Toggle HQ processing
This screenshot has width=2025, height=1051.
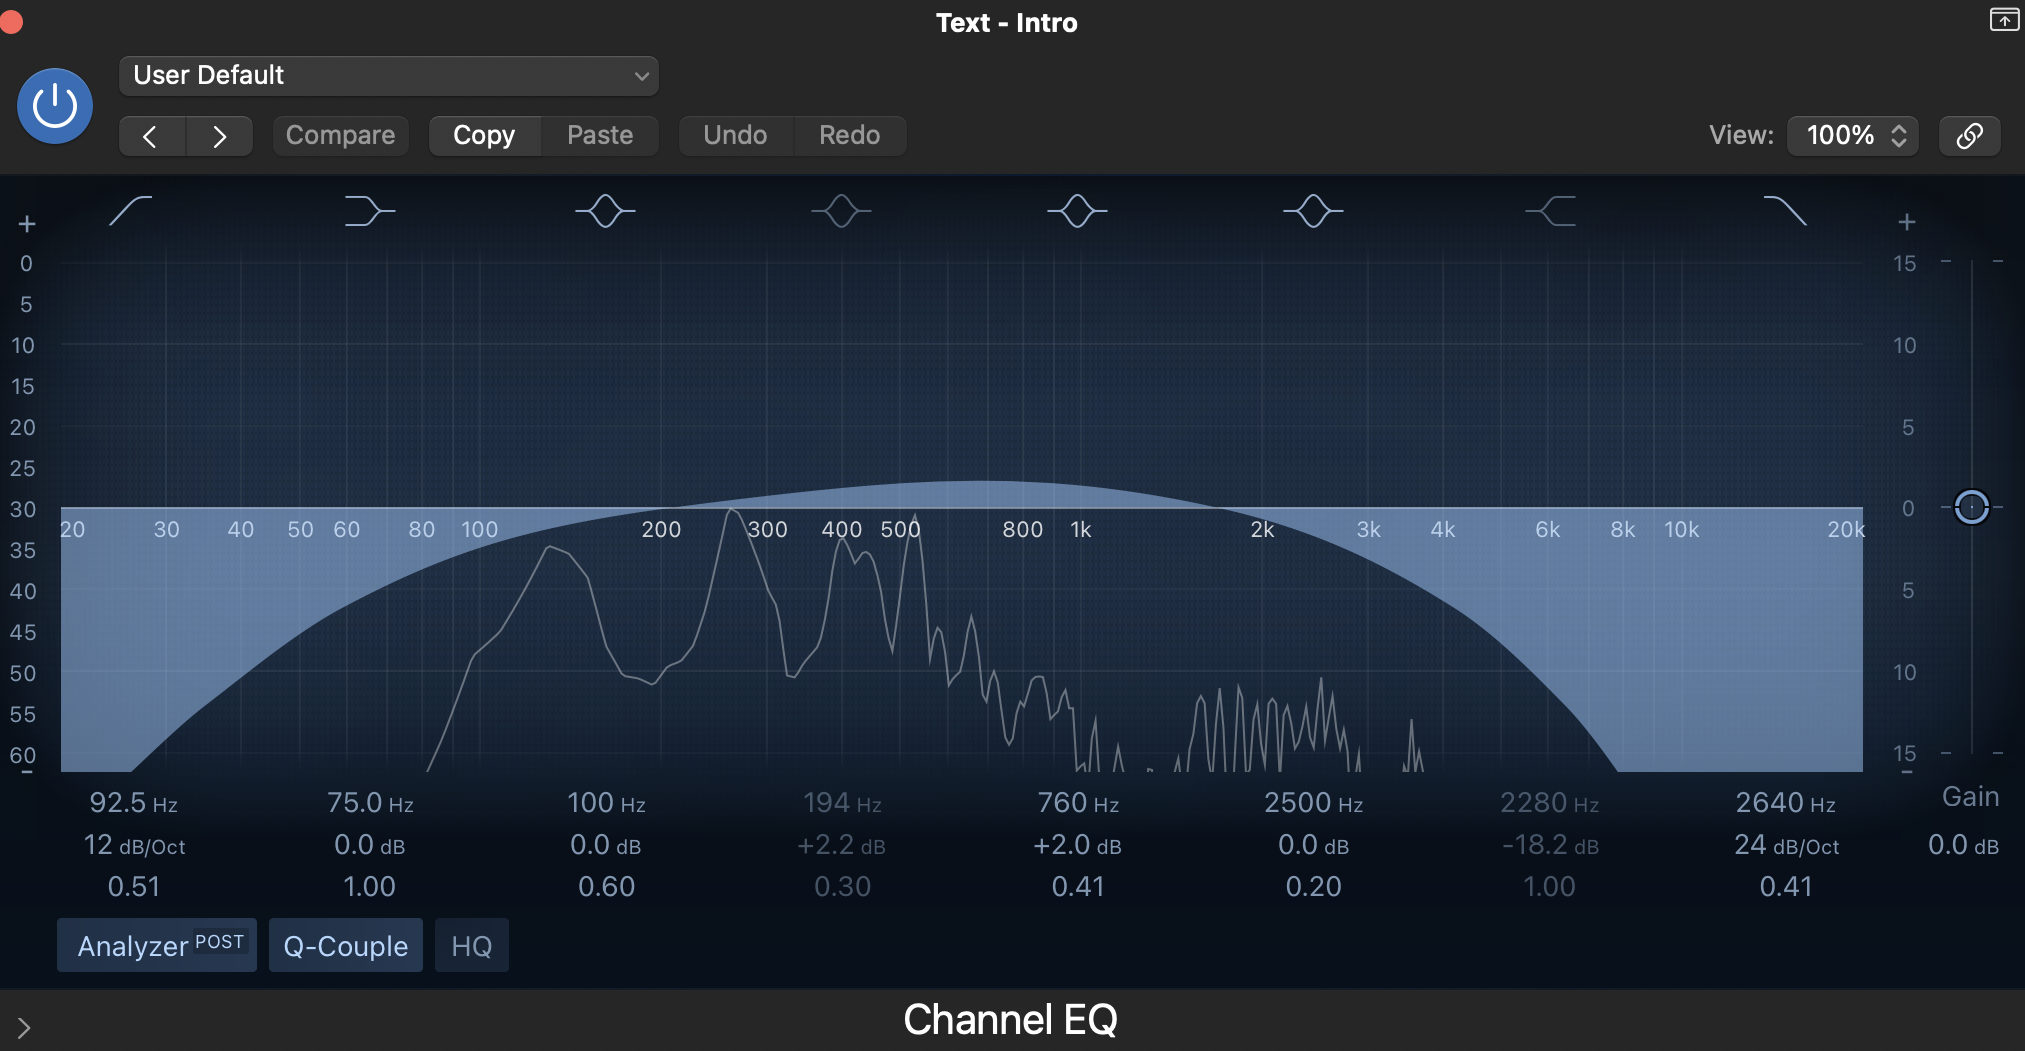point(471,944)
